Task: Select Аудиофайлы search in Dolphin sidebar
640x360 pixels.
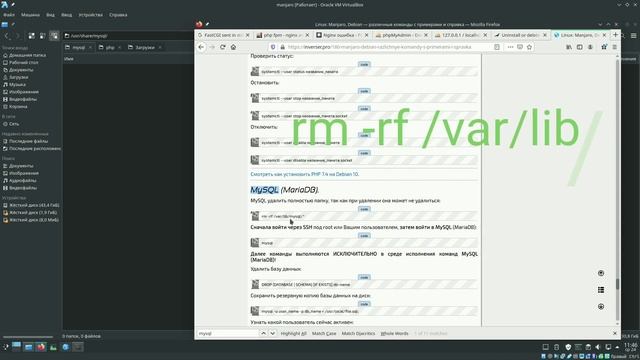Action: pos(23,180)
